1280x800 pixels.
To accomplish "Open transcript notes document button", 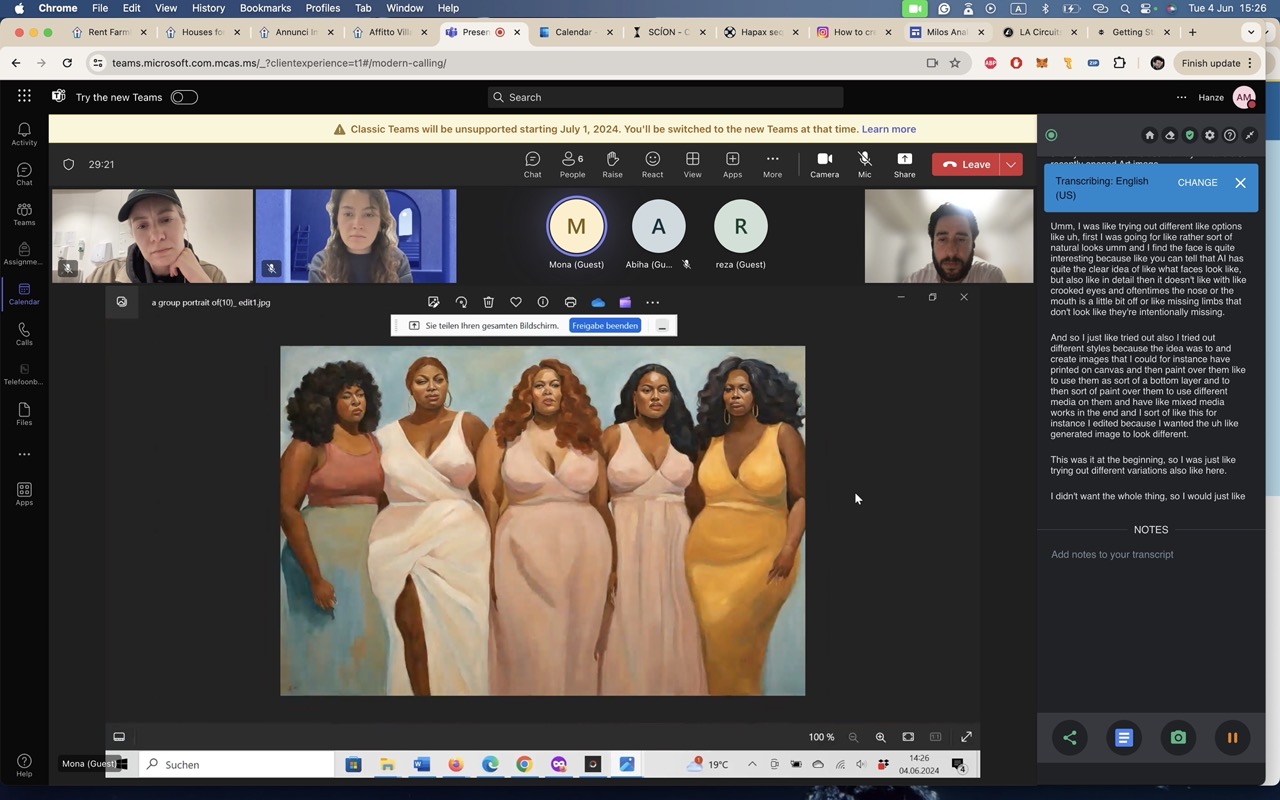I will [x=1124, y=738].
